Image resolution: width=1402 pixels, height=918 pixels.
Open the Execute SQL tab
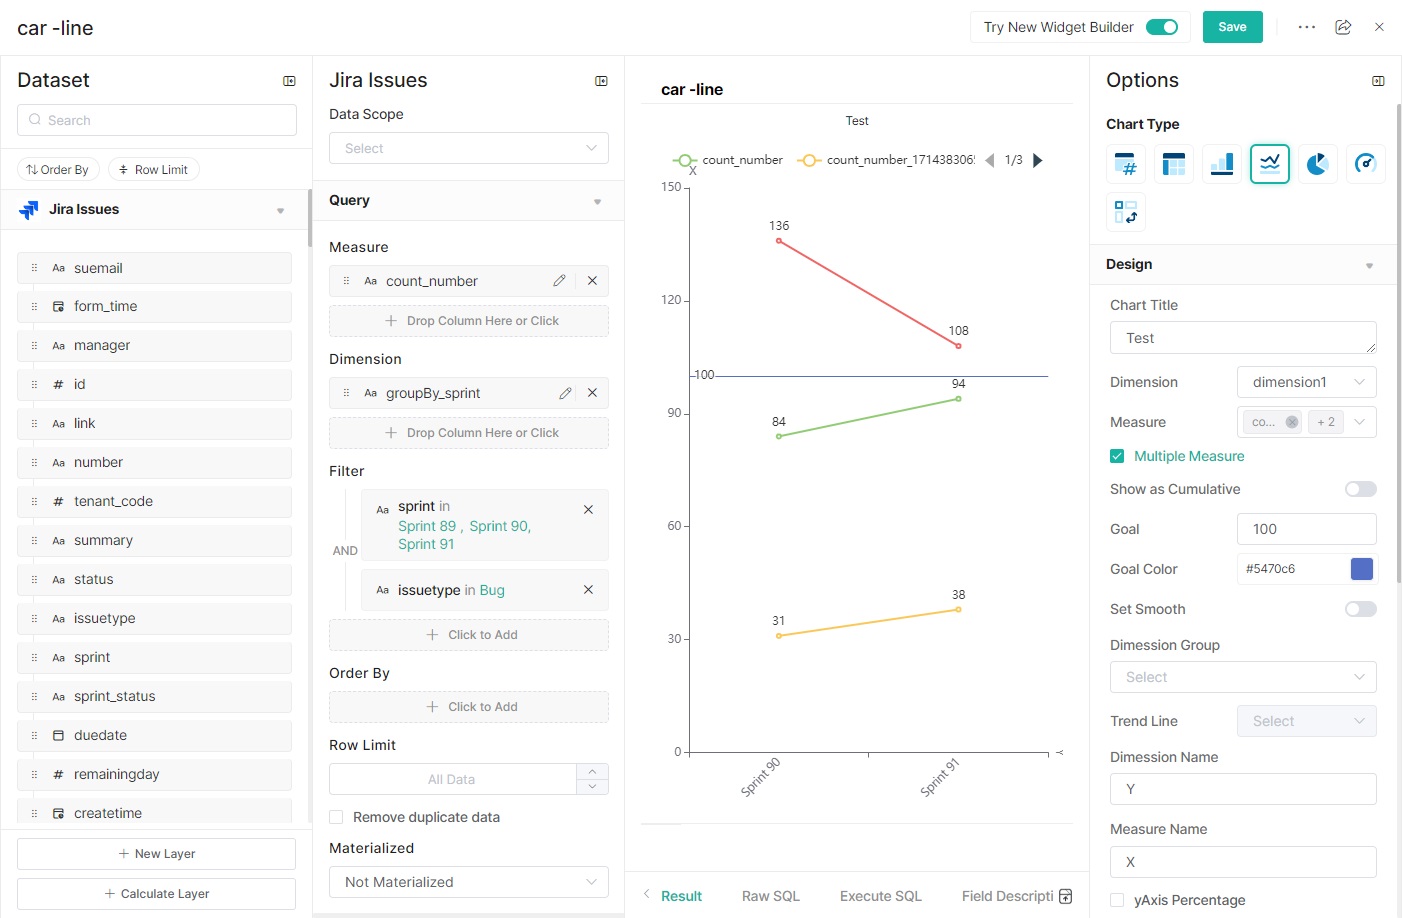click(x=880, y=896)
